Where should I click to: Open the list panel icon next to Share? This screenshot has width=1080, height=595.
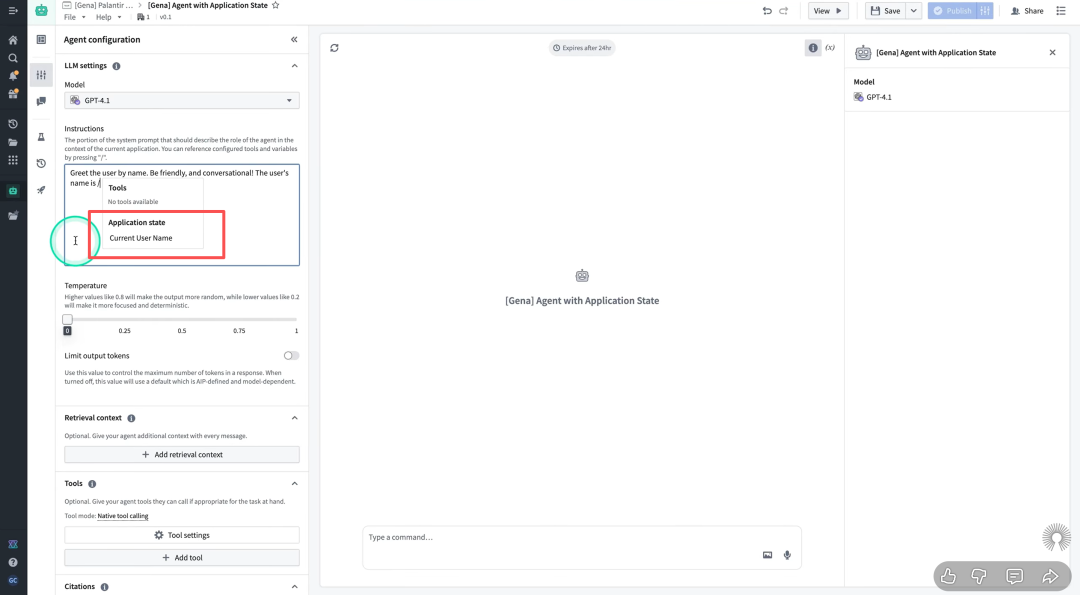(1061, 11)
